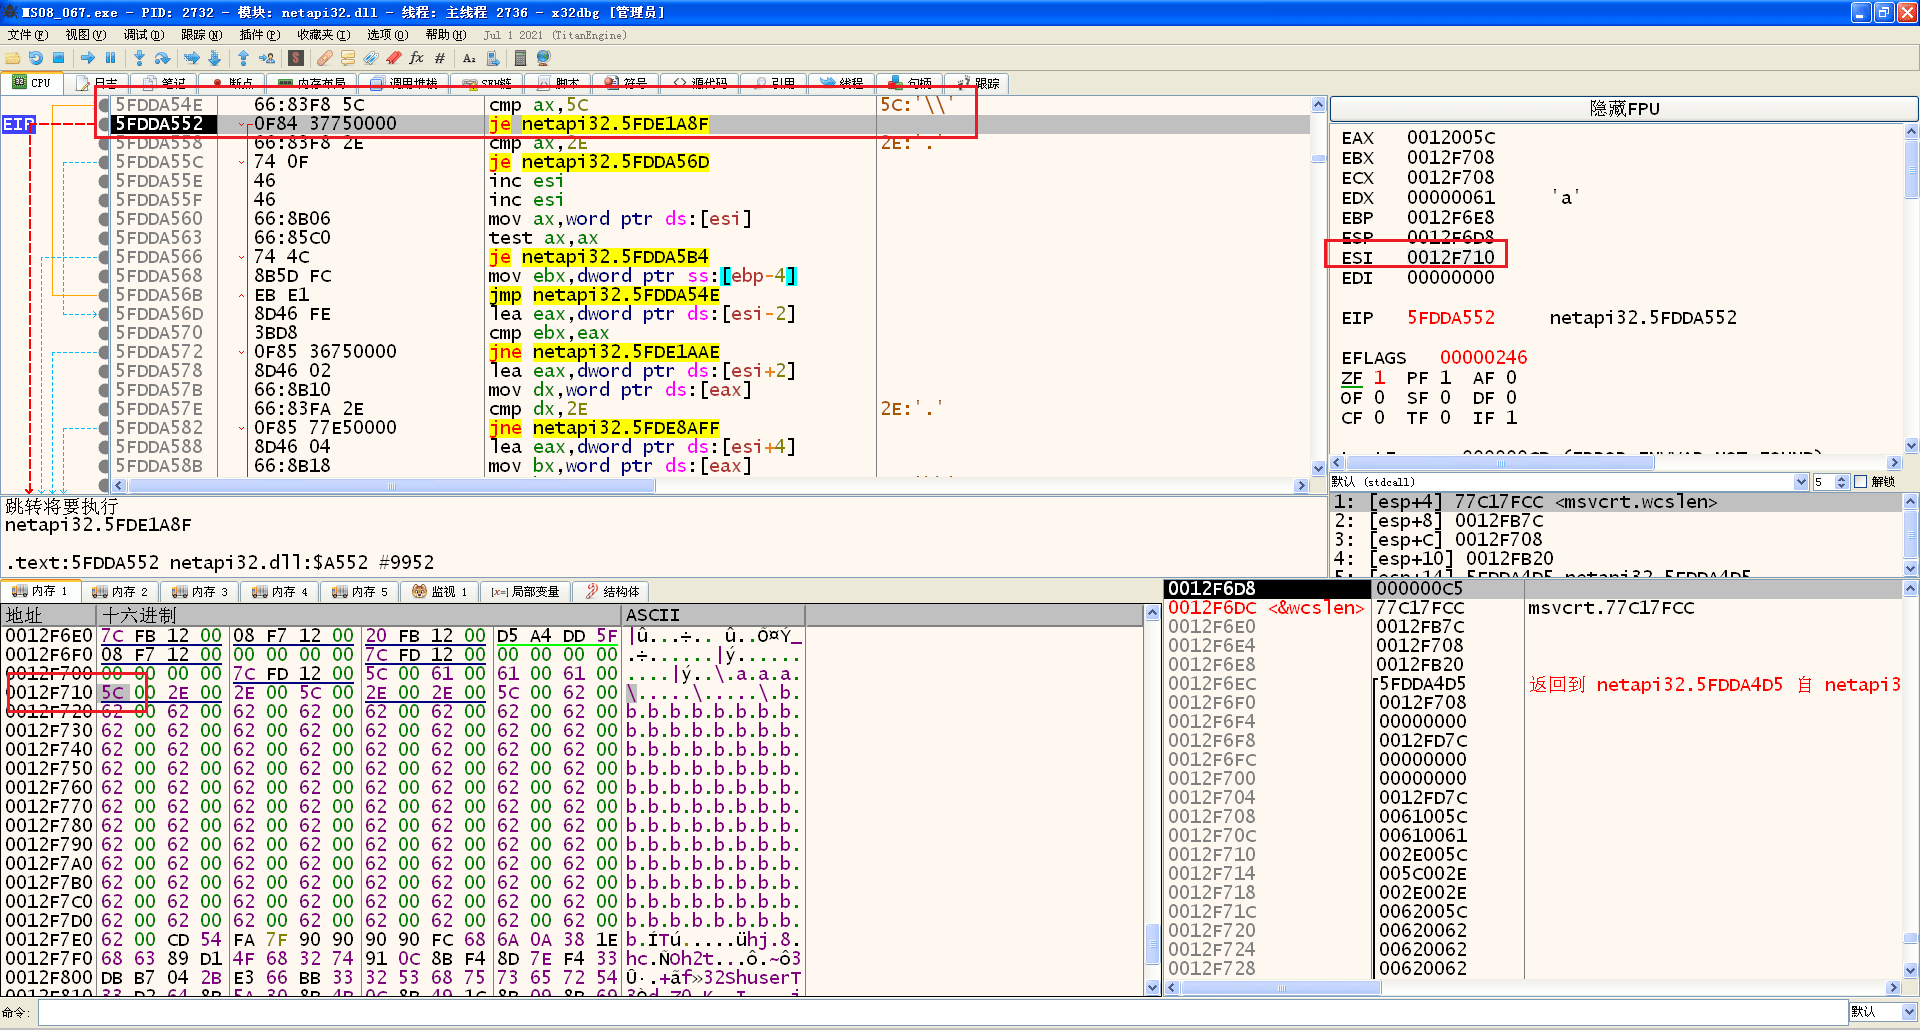The width and height of the screenshot is (1920, 1030).
Task: Click the argument count stepper arrows
Action: [1841, 482]
